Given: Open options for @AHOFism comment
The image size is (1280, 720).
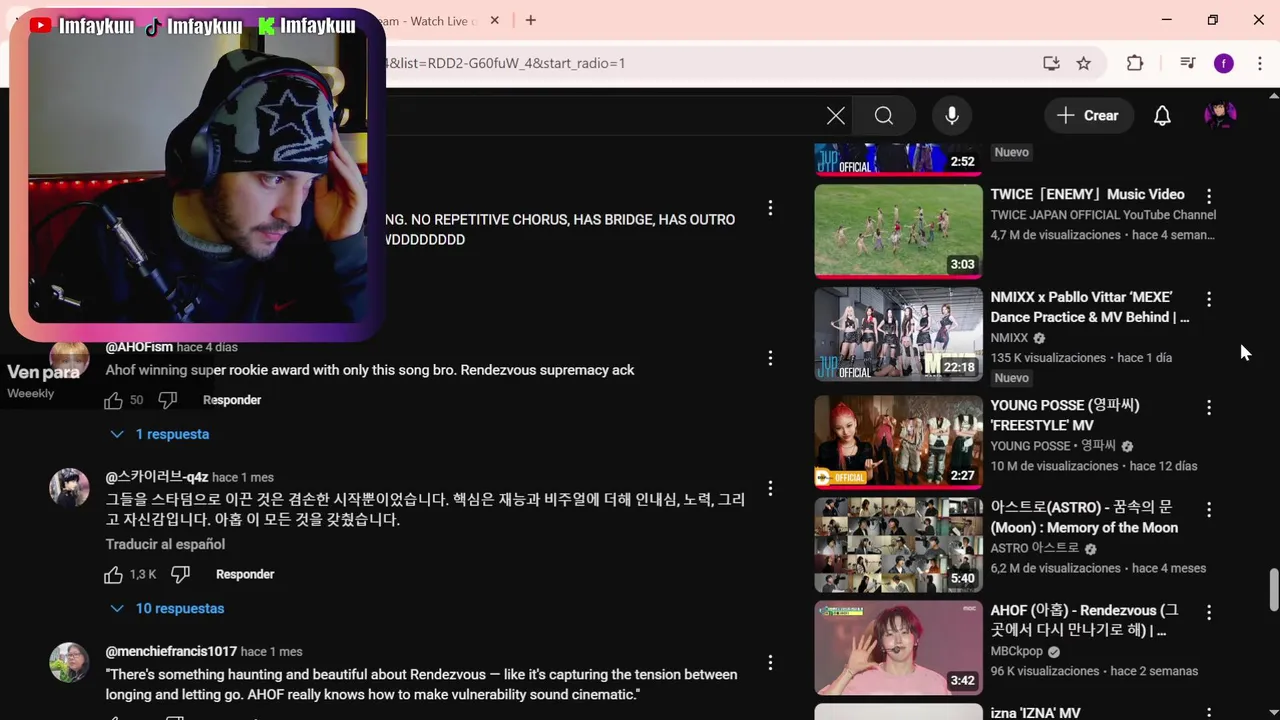Looking at the screenshot, I should [x=770, y=358].
